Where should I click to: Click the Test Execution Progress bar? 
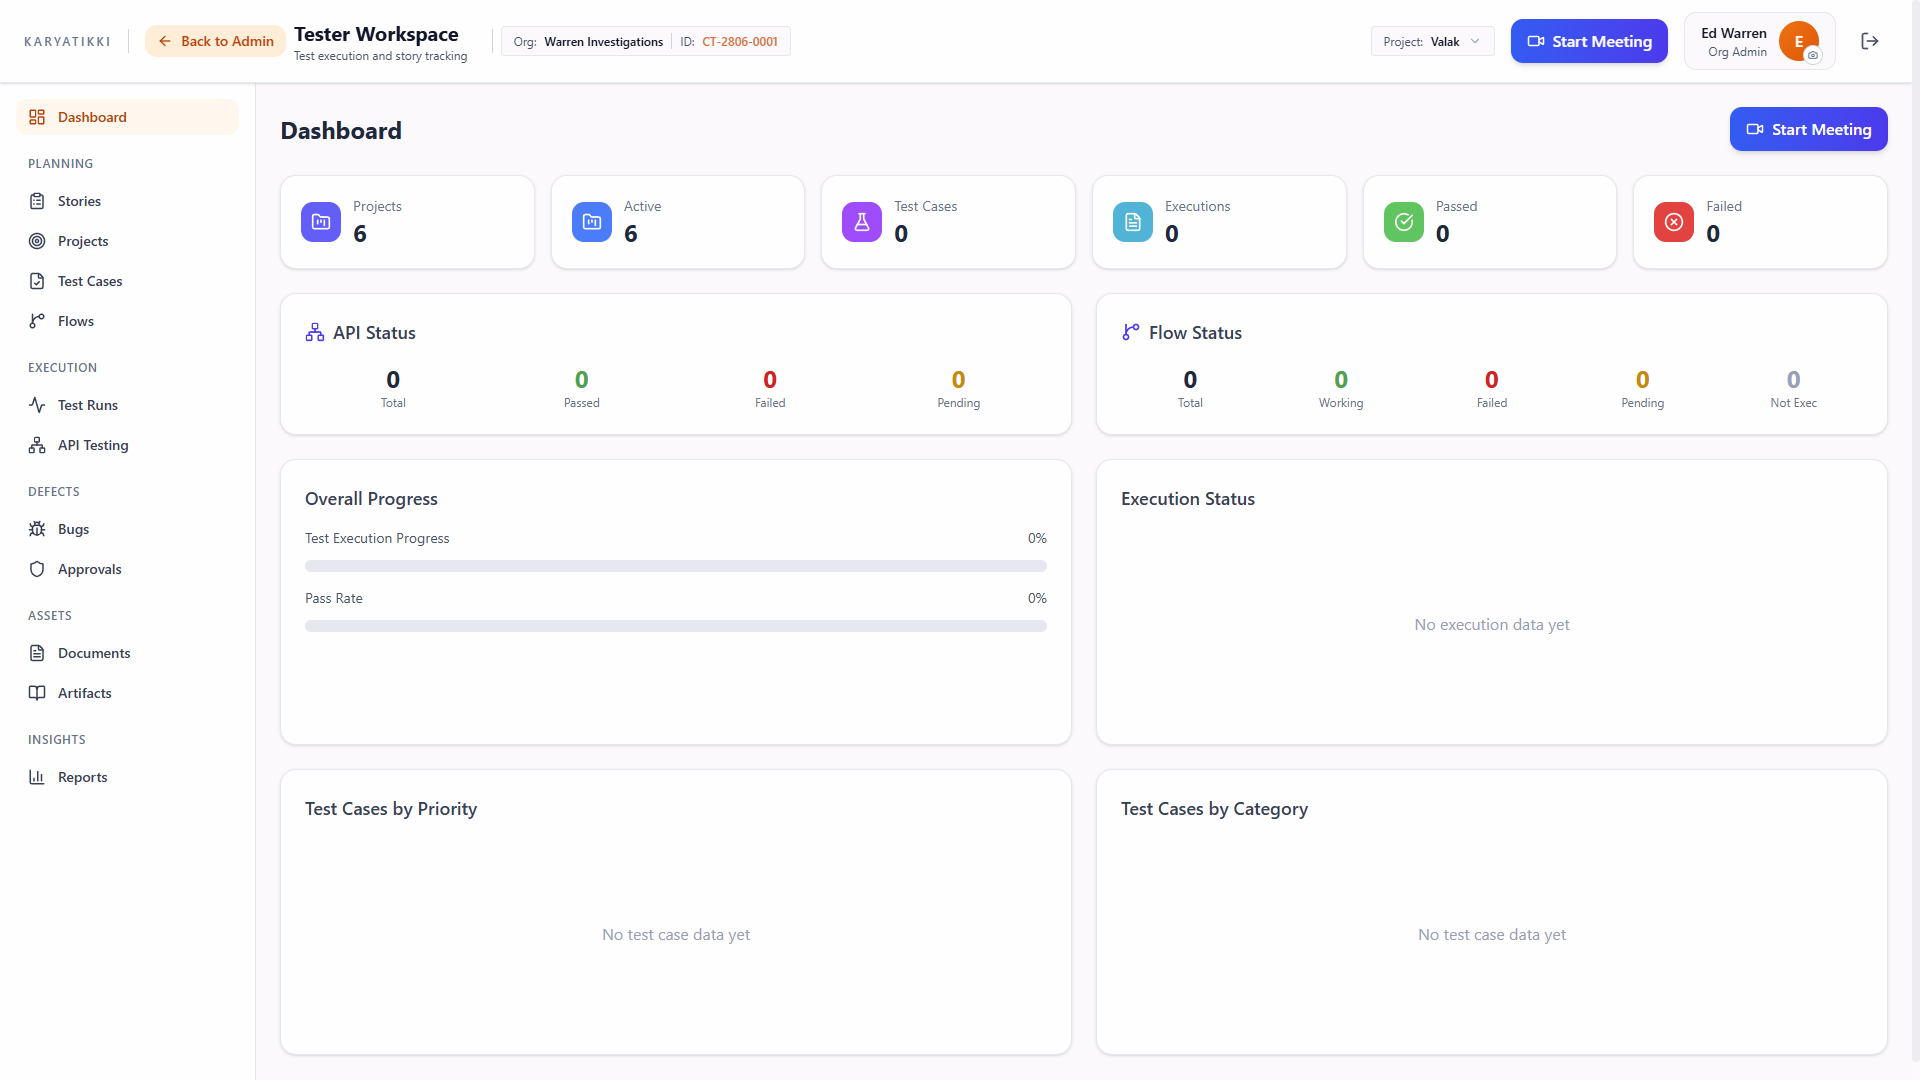tap(676, 566)
